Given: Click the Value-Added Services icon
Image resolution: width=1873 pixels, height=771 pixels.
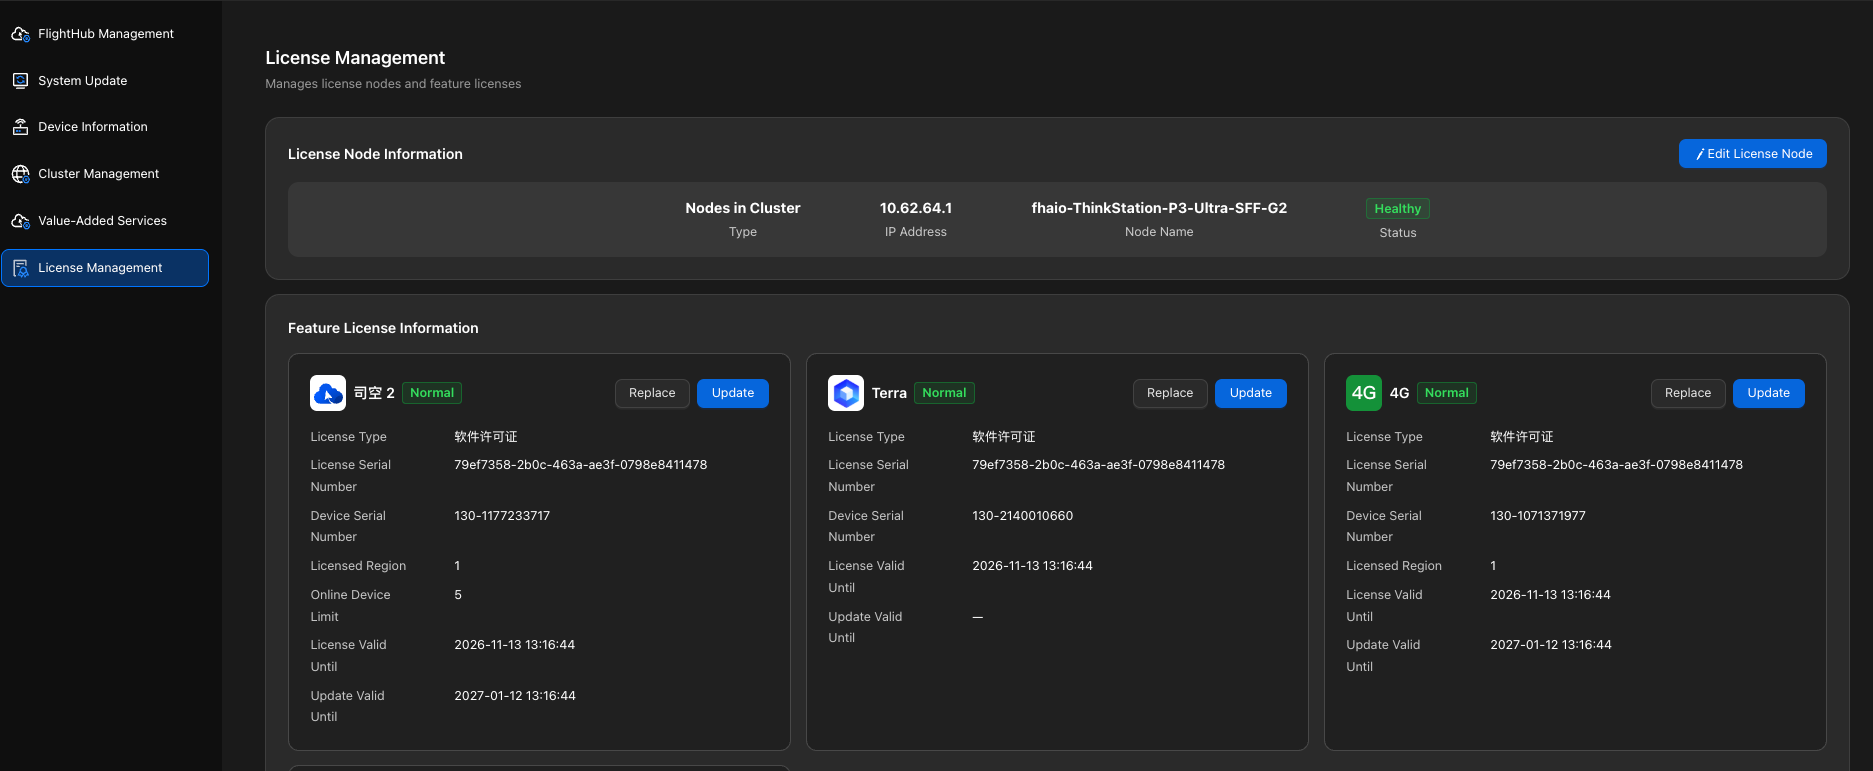Looking at the screenshot, I should 20,221.
